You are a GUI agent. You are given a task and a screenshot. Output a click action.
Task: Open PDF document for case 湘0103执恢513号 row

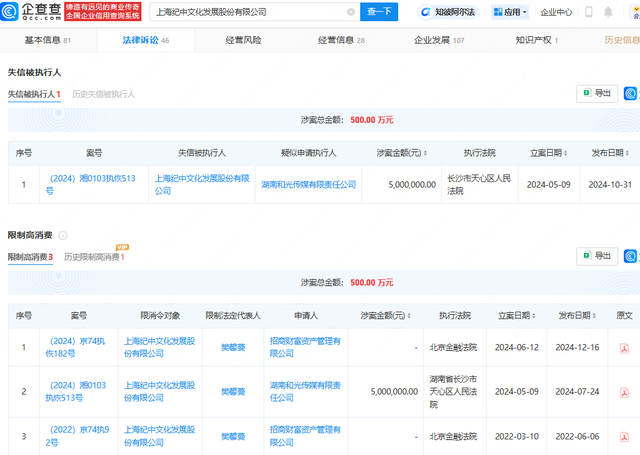pyautogui.click(x=624, y=393)
